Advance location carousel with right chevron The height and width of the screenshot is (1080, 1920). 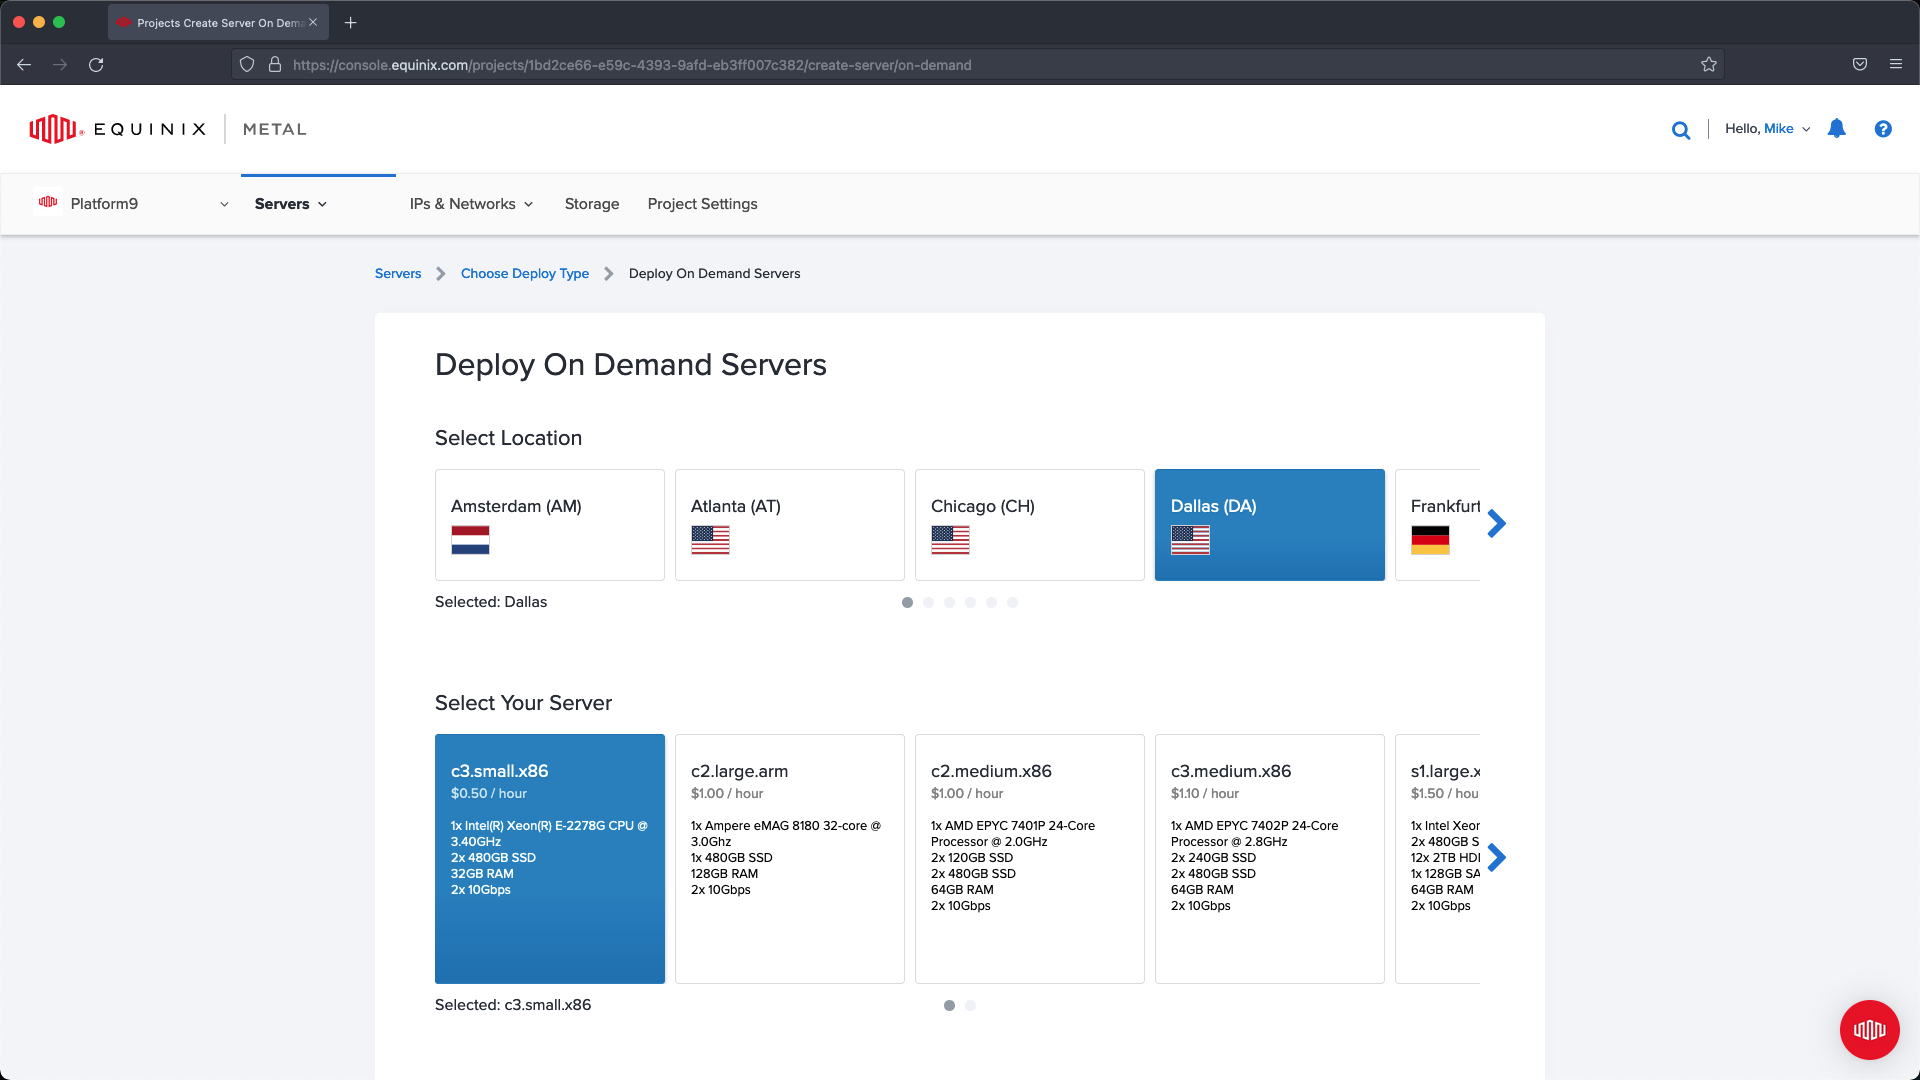1496,523
